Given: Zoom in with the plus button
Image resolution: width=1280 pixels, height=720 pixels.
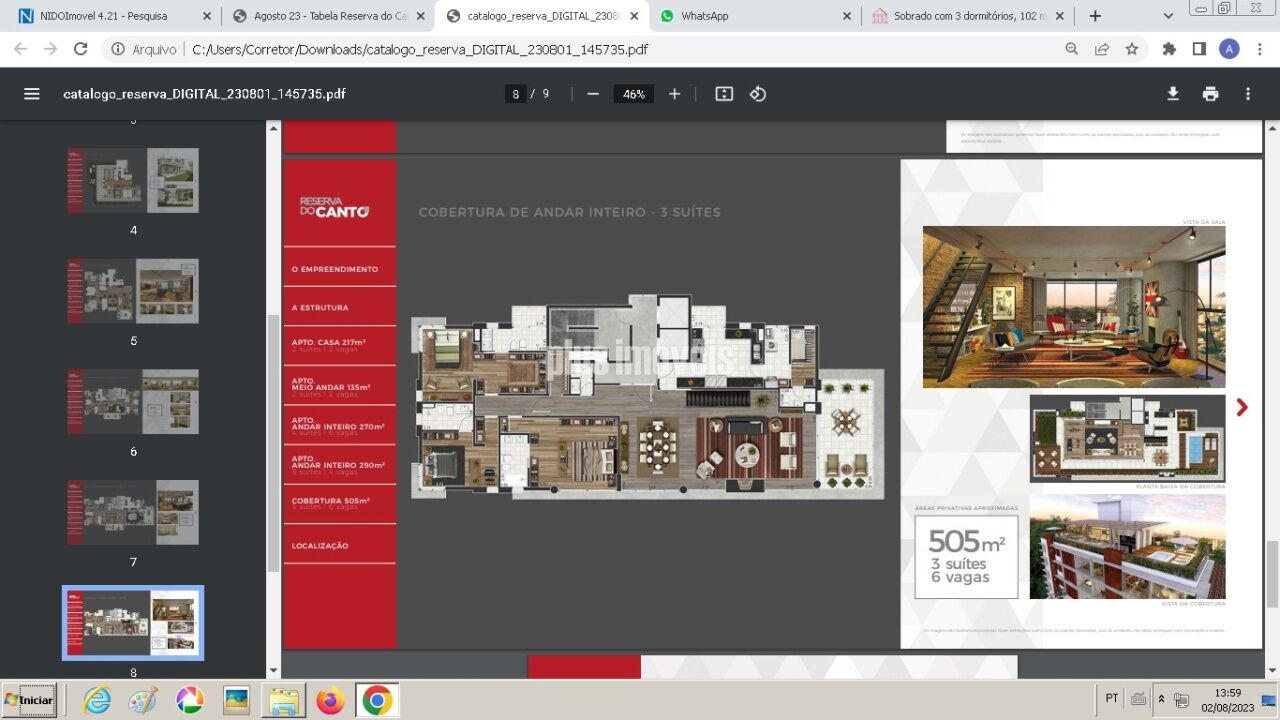Looking at the screenshot, I should coord(675,94).
